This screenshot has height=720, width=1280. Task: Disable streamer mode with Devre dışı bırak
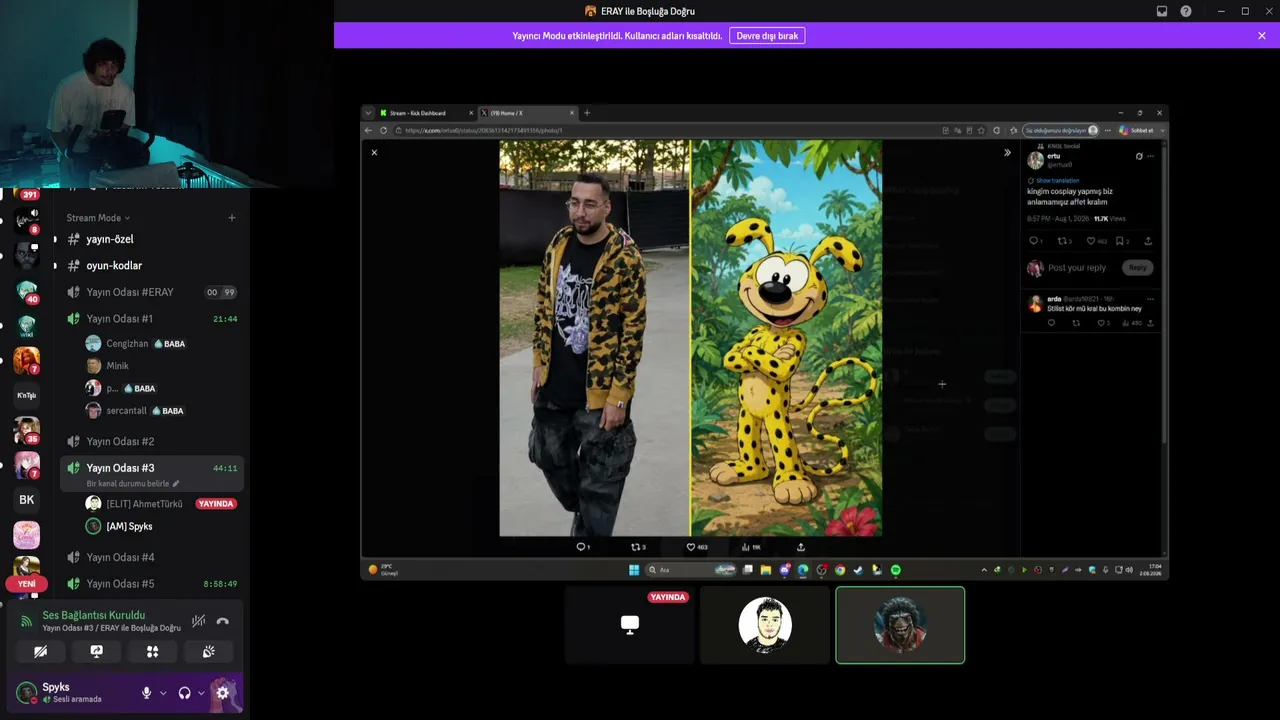767,36
